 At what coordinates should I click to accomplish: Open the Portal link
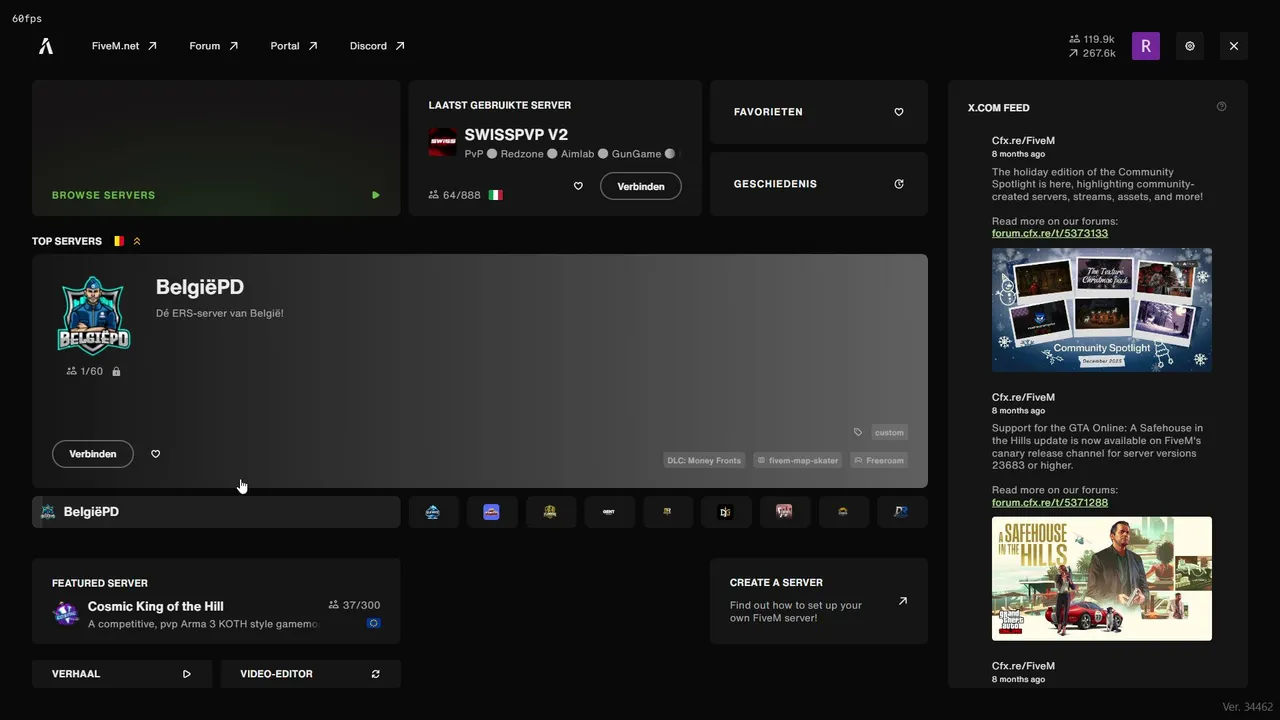pyautogui.click(x=294, y=46)
